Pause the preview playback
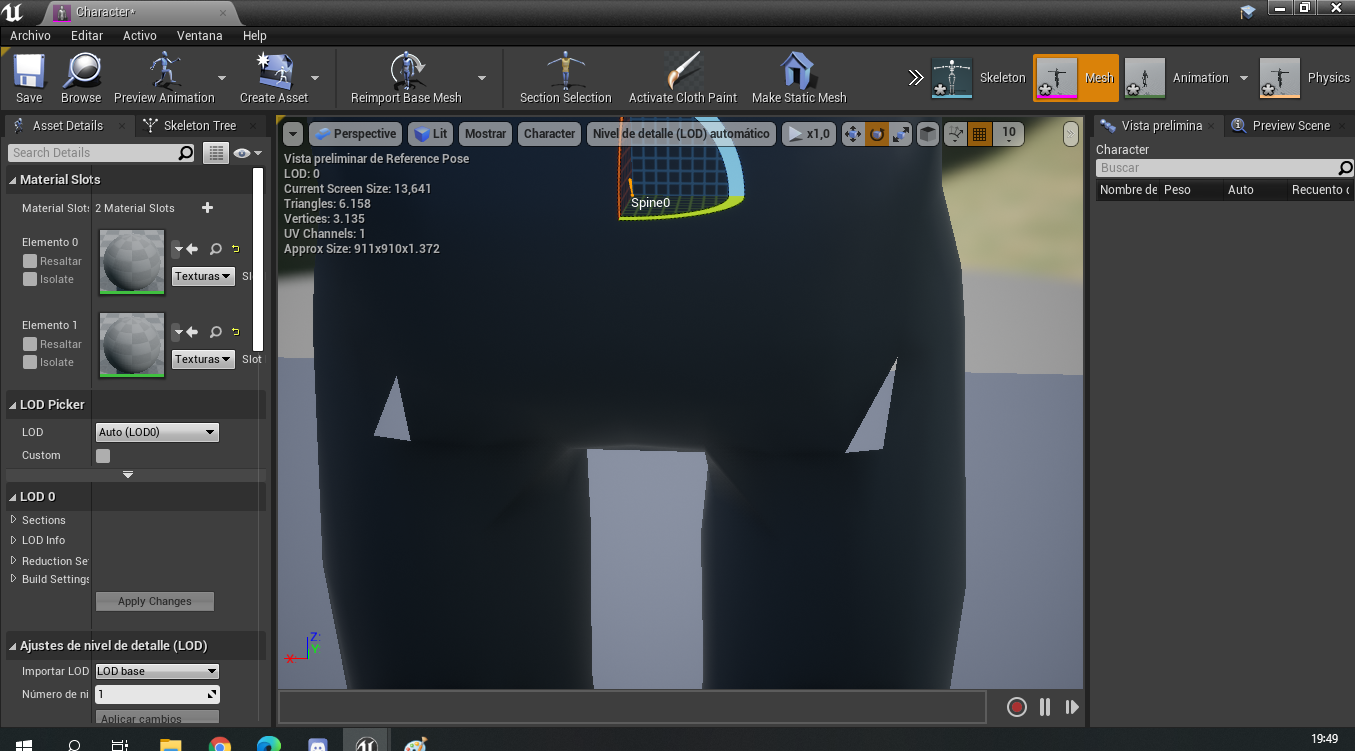The image size is (1355, 751). click(1045, 707)
